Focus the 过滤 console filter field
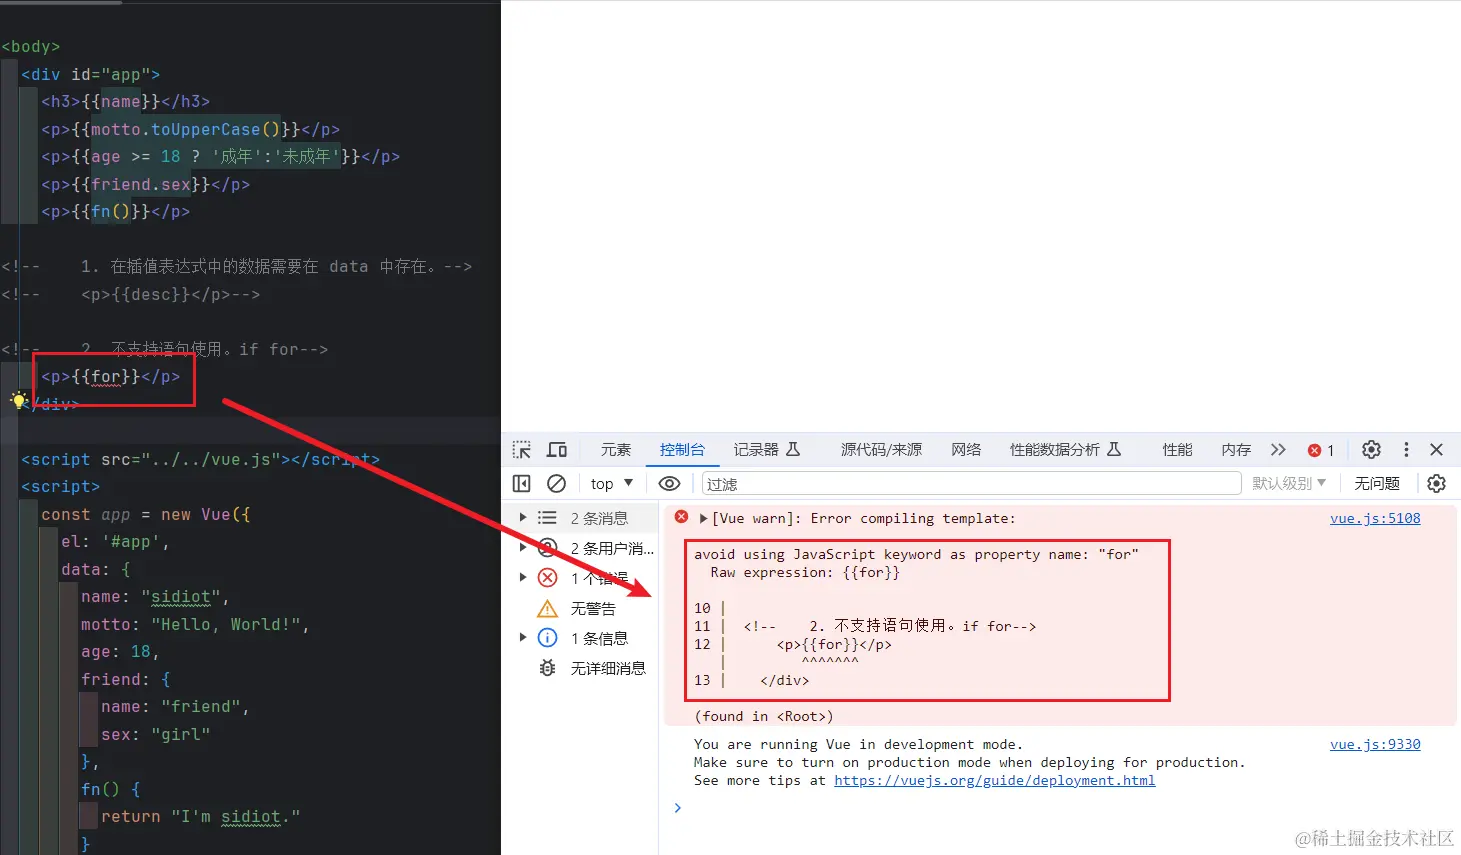 click(x=971, y=484)
